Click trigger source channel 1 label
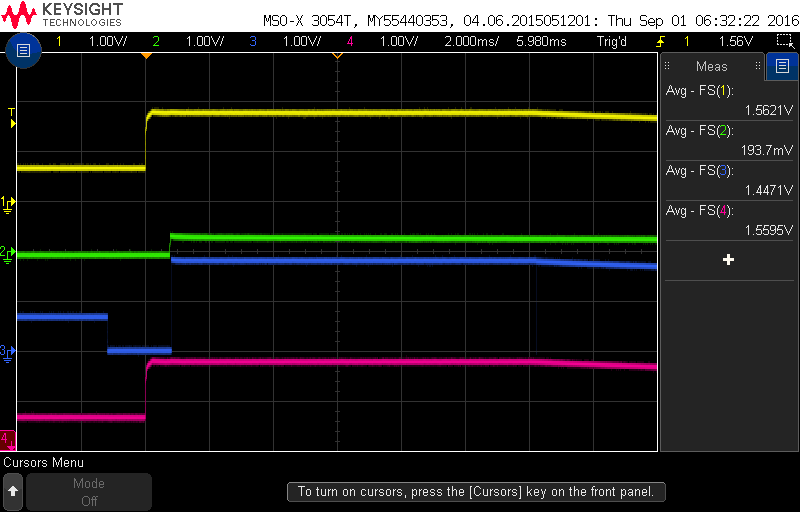The image size is (800, 512). coord(687,41)
